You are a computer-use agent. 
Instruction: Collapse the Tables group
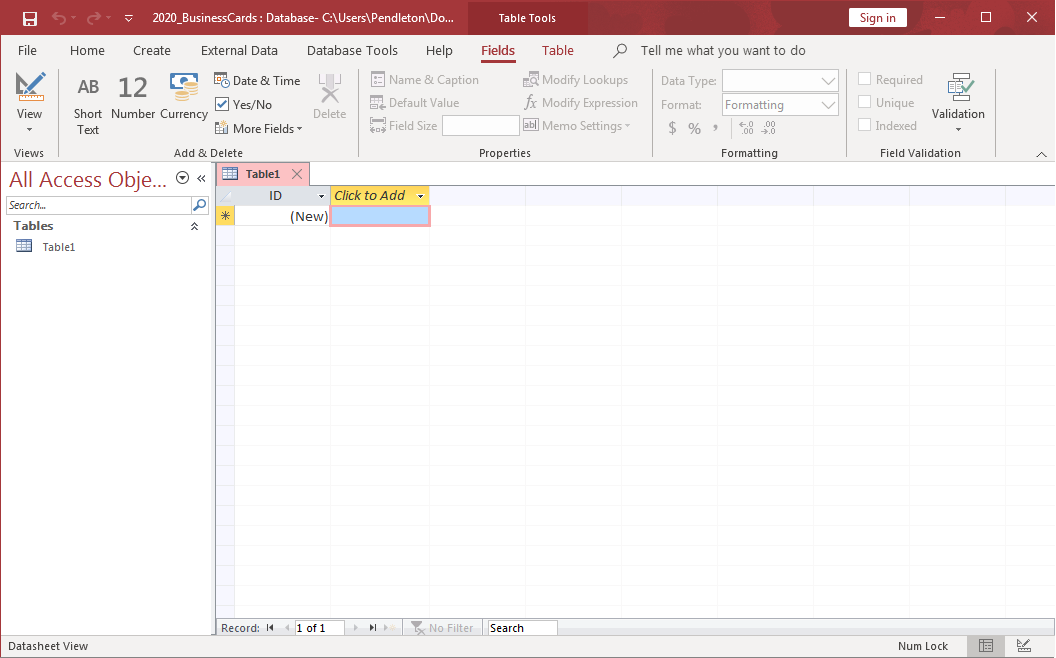pos(194,227)
